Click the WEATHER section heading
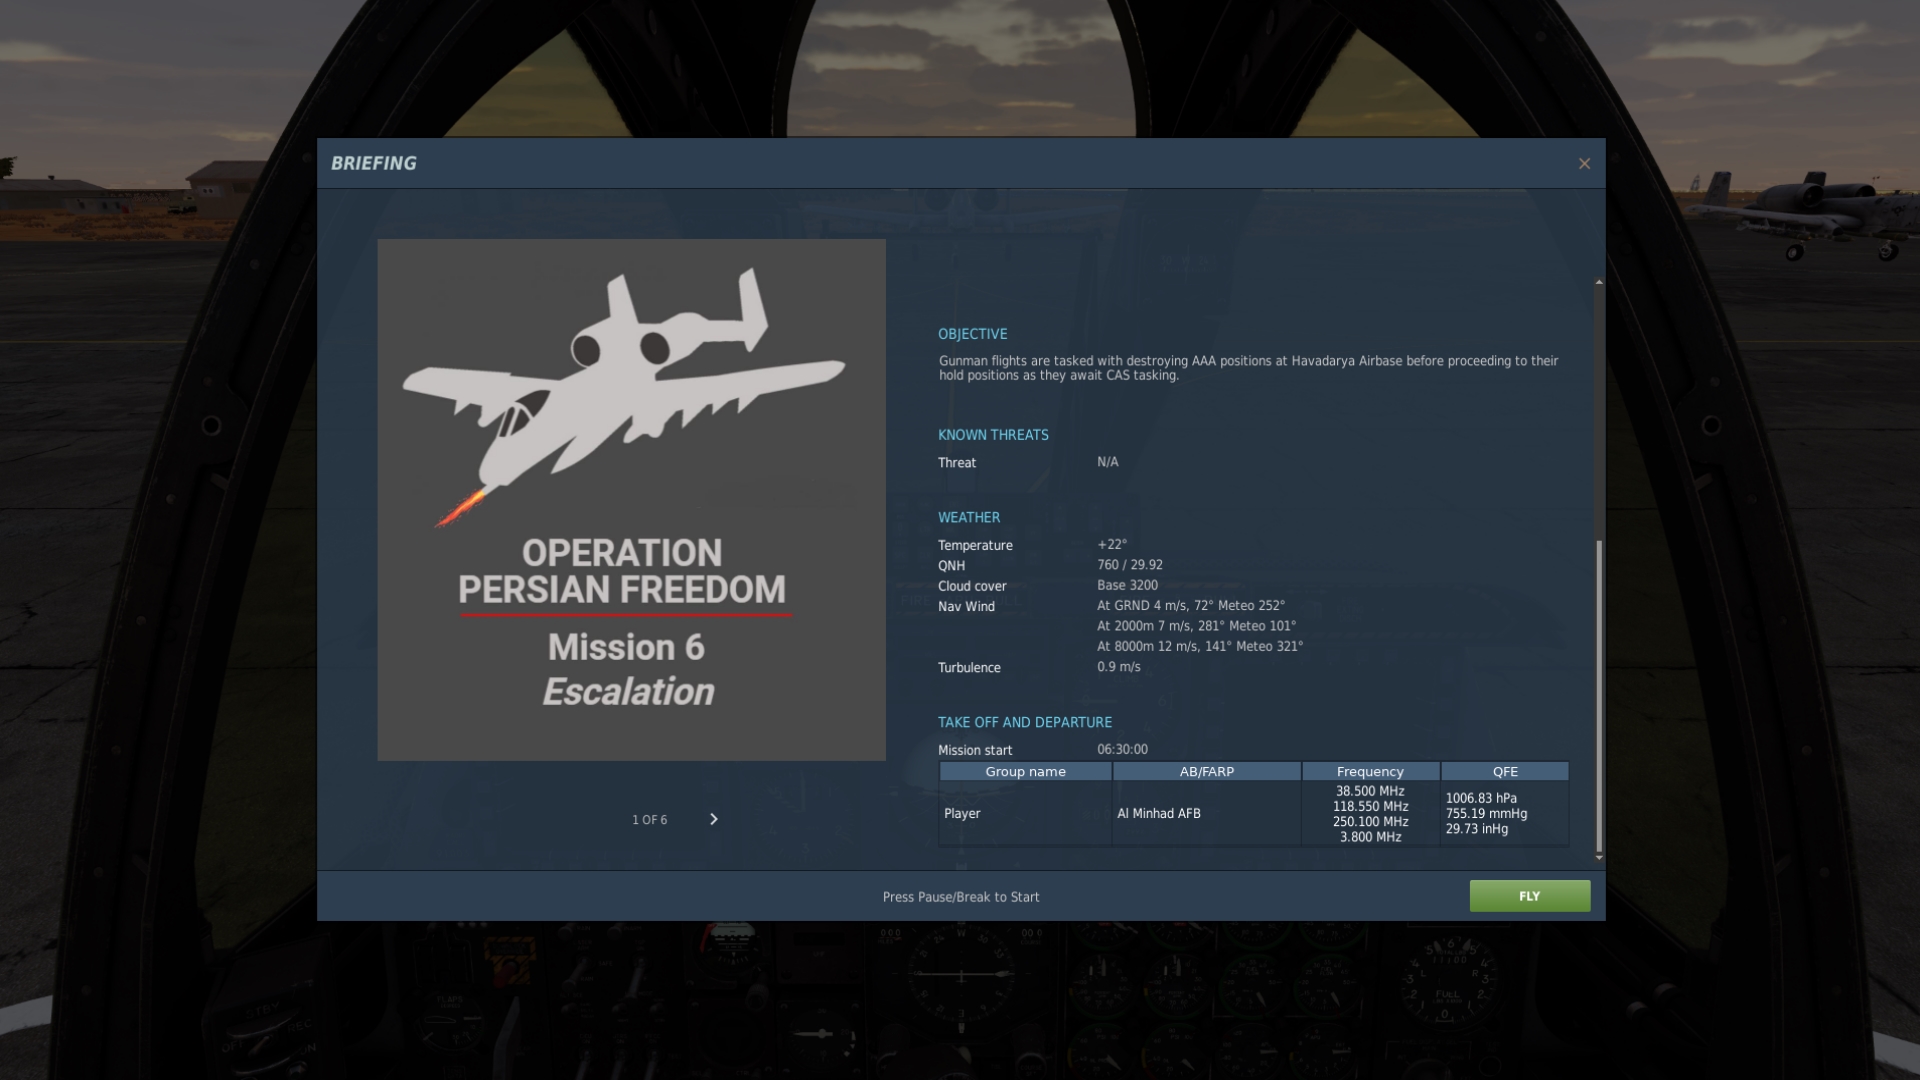Viewport: 1920px width, 1080px height. tap(969, 517)
